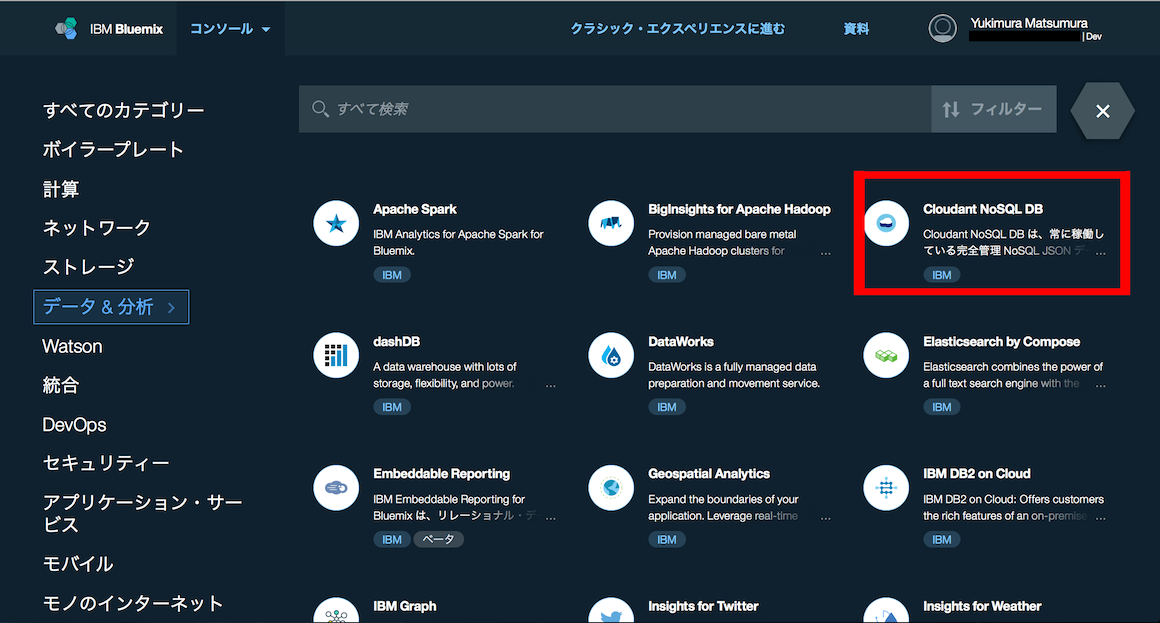Select the すべてのカテゴリー category

tap(124, 110)
